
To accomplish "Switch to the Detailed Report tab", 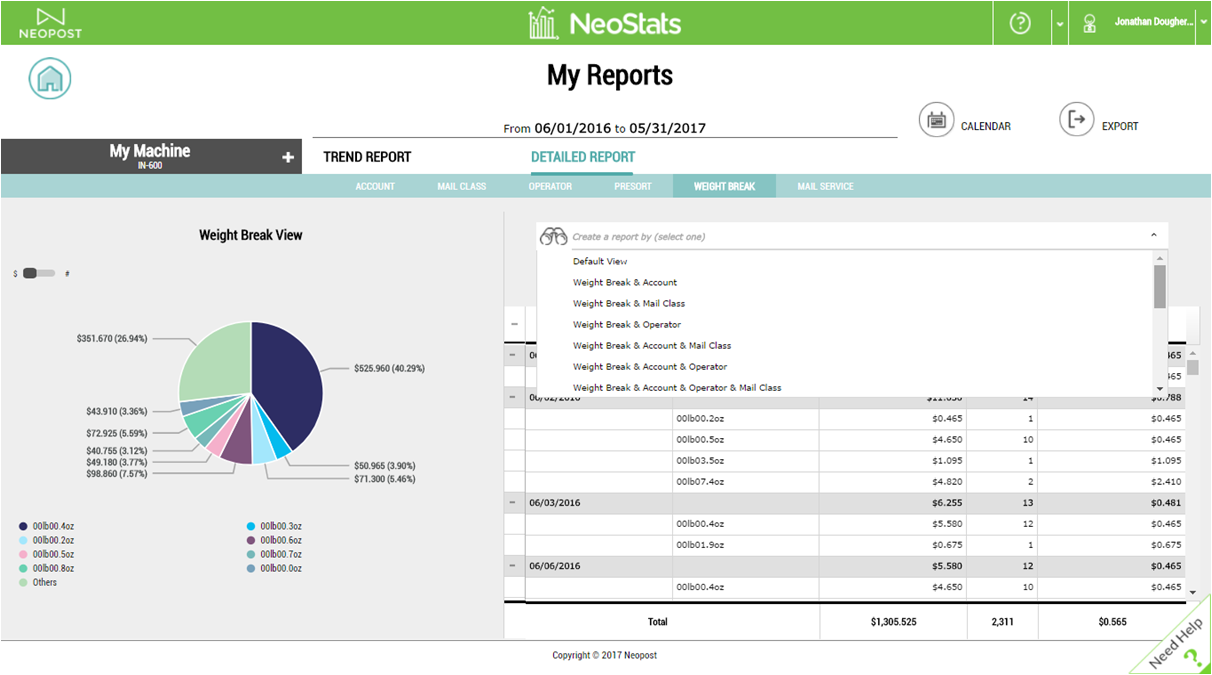I will pos(583,157).
